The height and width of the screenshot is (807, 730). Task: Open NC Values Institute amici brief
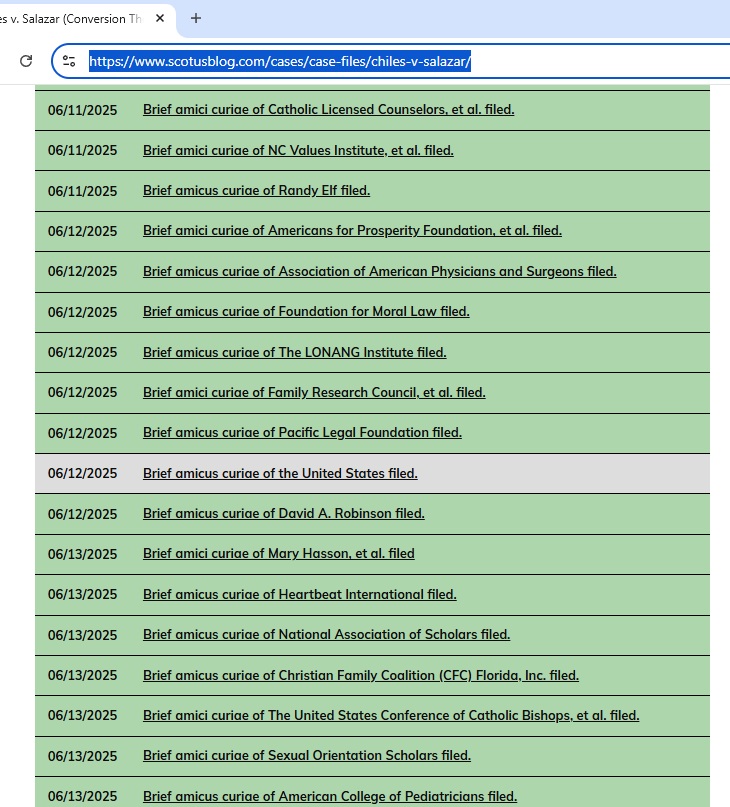click(298, 150)
